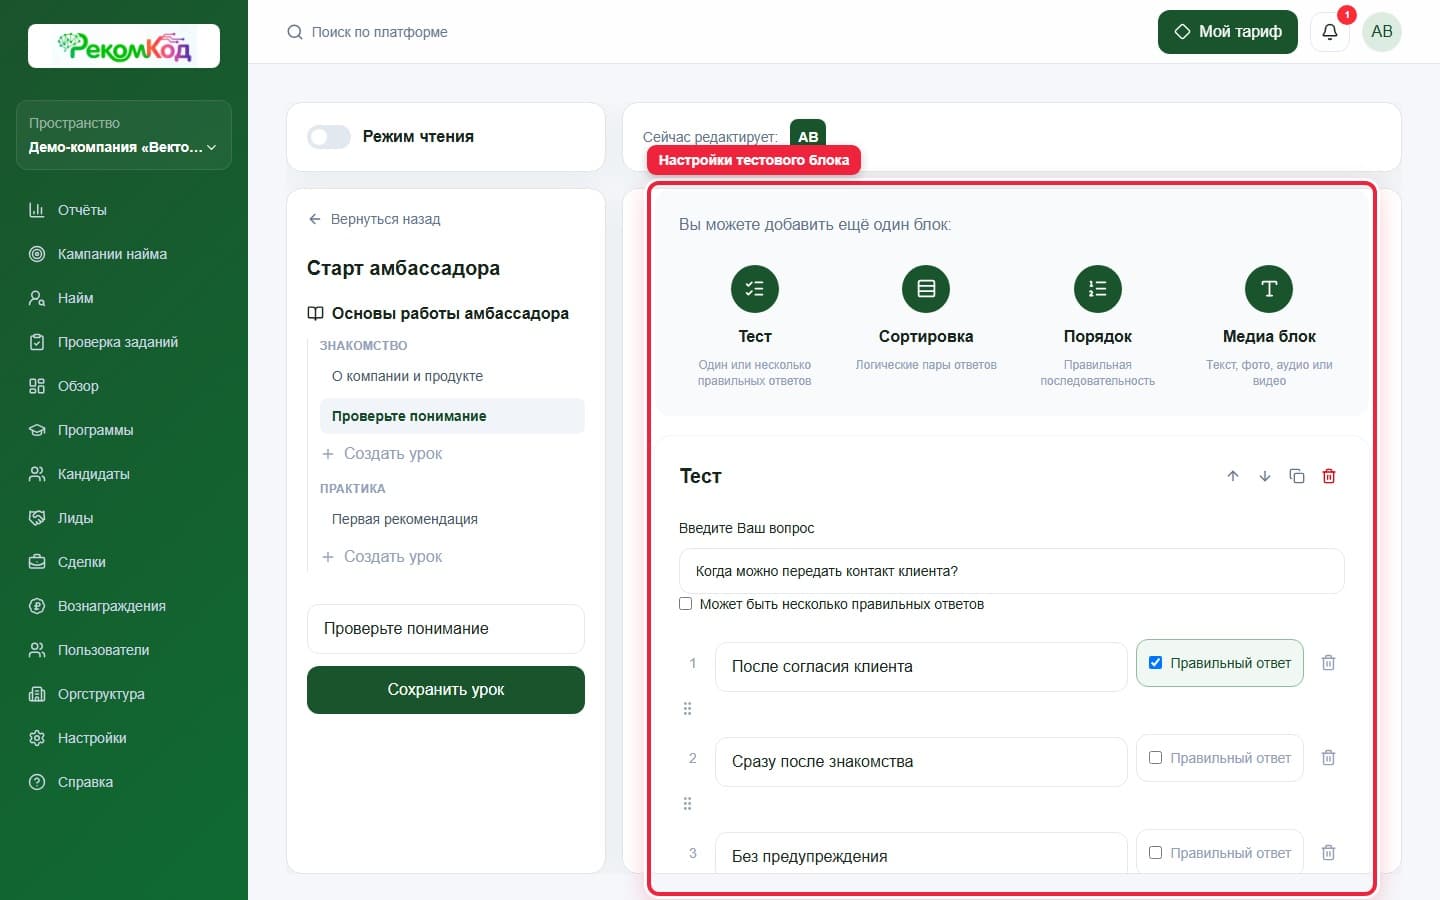Click Вернуться назад link

(x=375, y=219)
